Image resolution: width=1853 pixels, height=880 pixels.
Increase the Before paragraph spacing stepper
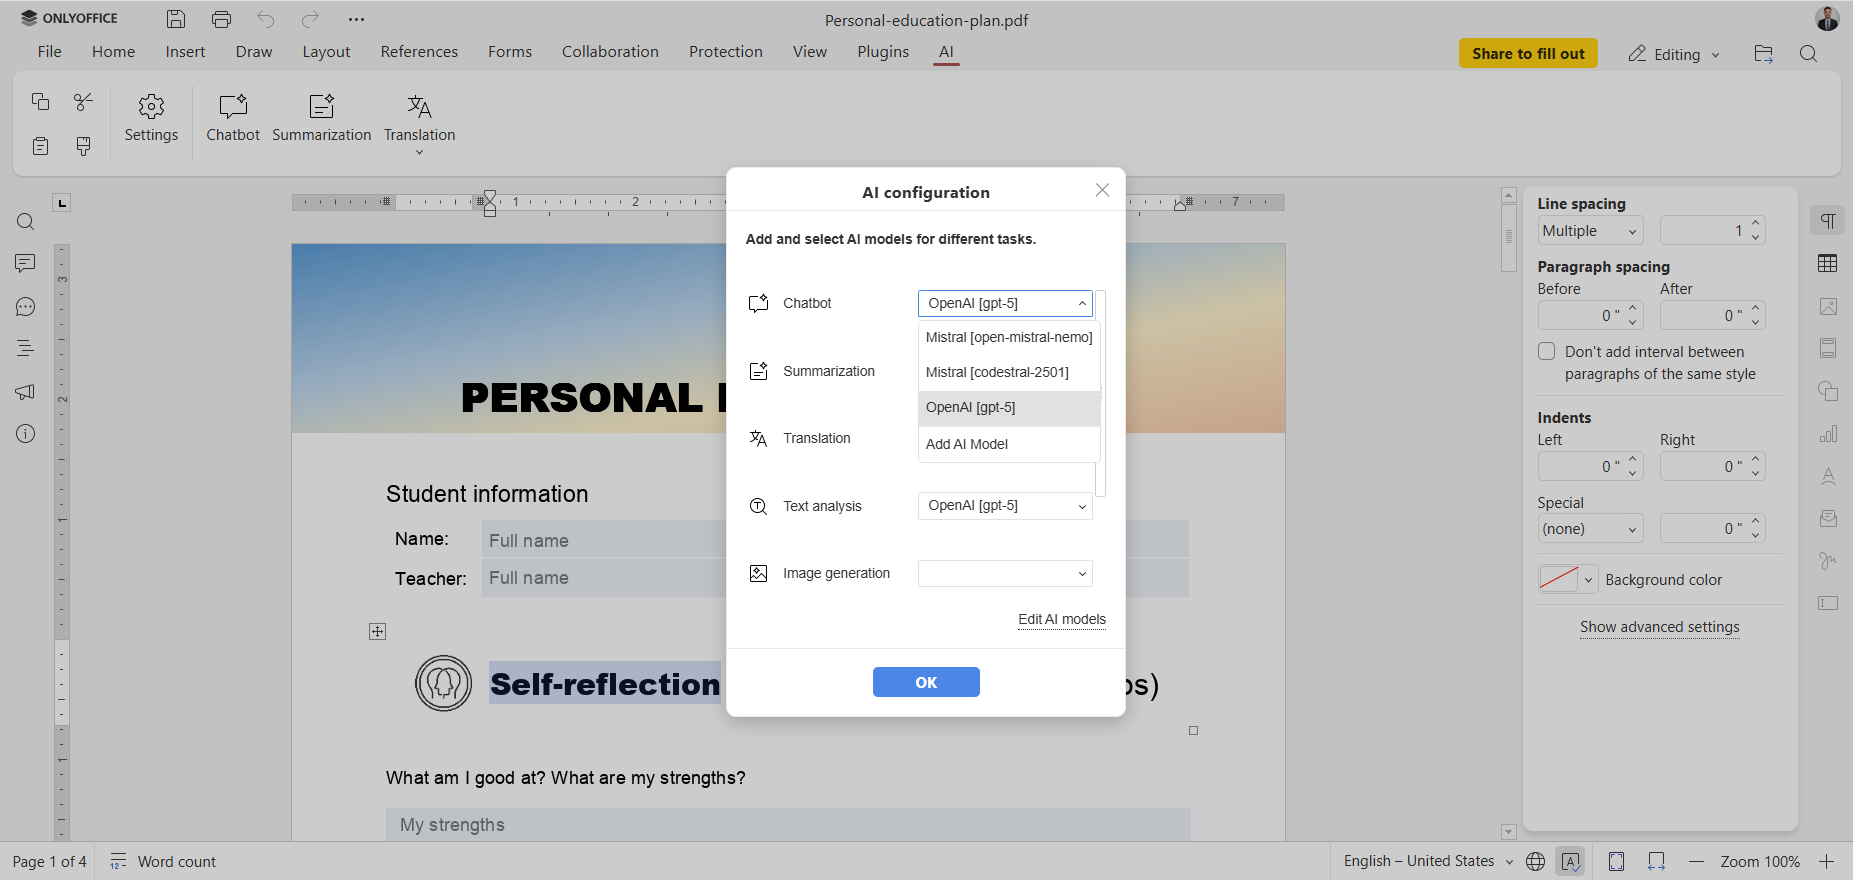click(x=1633, y=308)
